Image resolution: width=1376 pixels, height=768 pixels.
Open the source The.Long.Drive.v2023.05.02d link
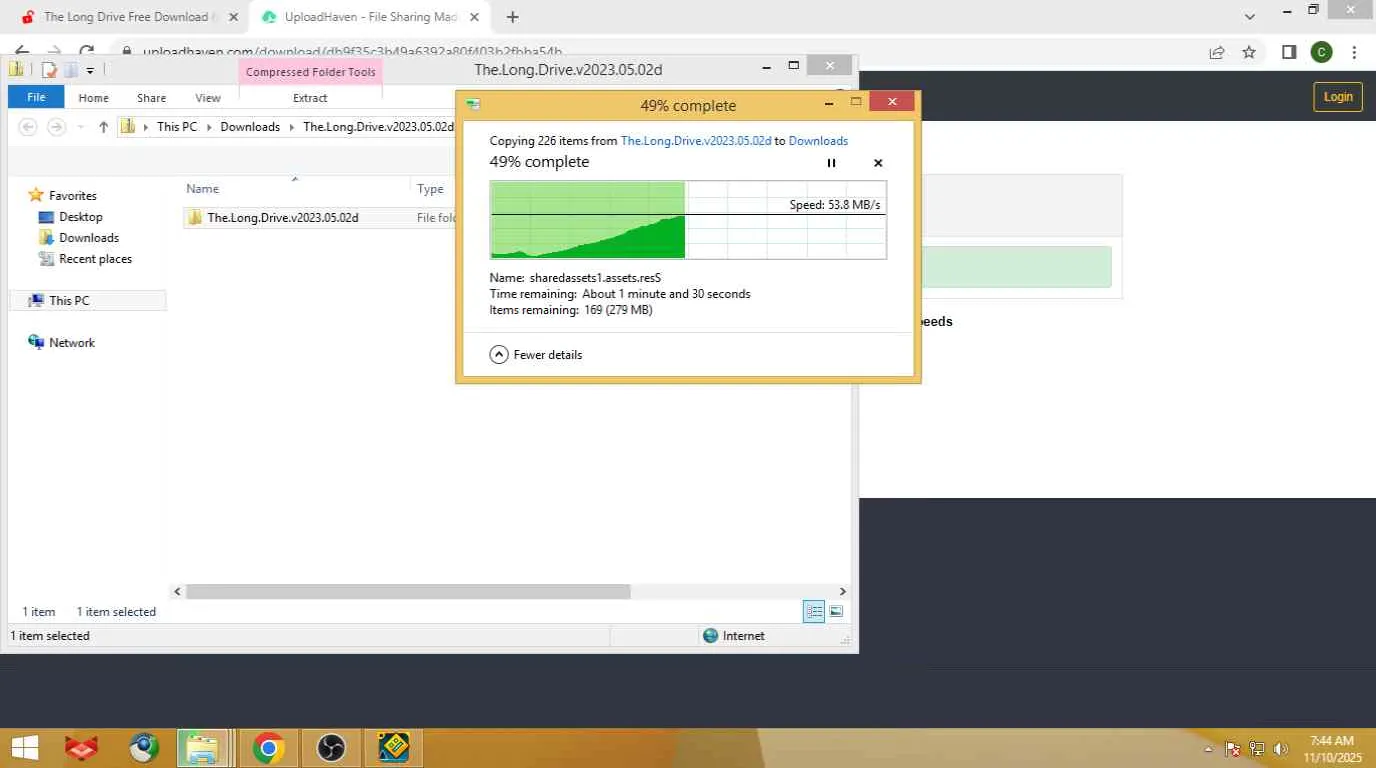[x=696, y=141]
